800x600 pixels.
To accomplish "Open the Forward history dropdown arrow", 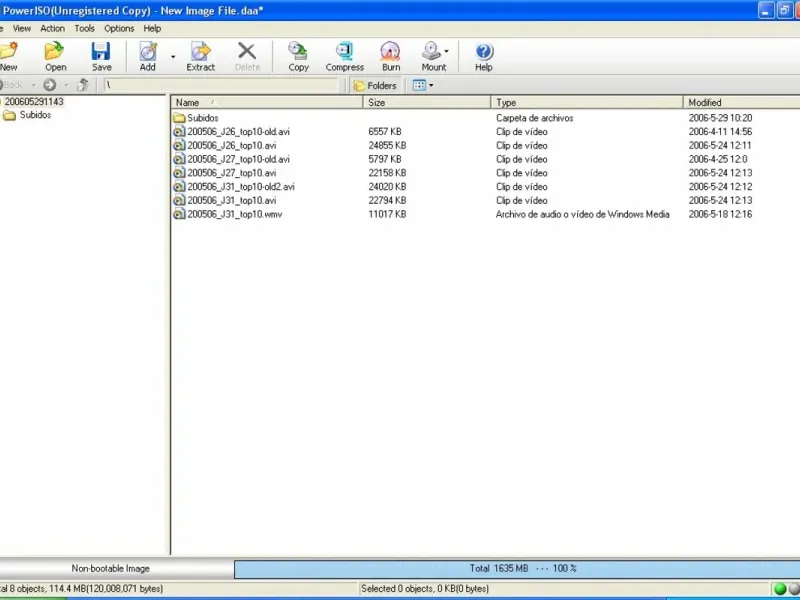I will [x=66, y=85].
